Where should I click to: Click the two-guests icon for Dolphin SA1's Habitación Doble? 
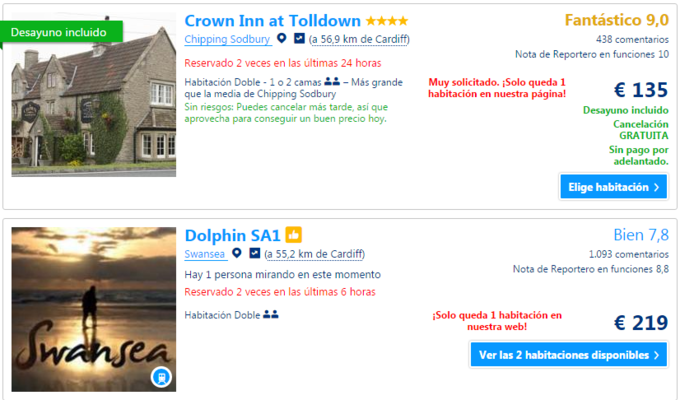pos(270,315)
